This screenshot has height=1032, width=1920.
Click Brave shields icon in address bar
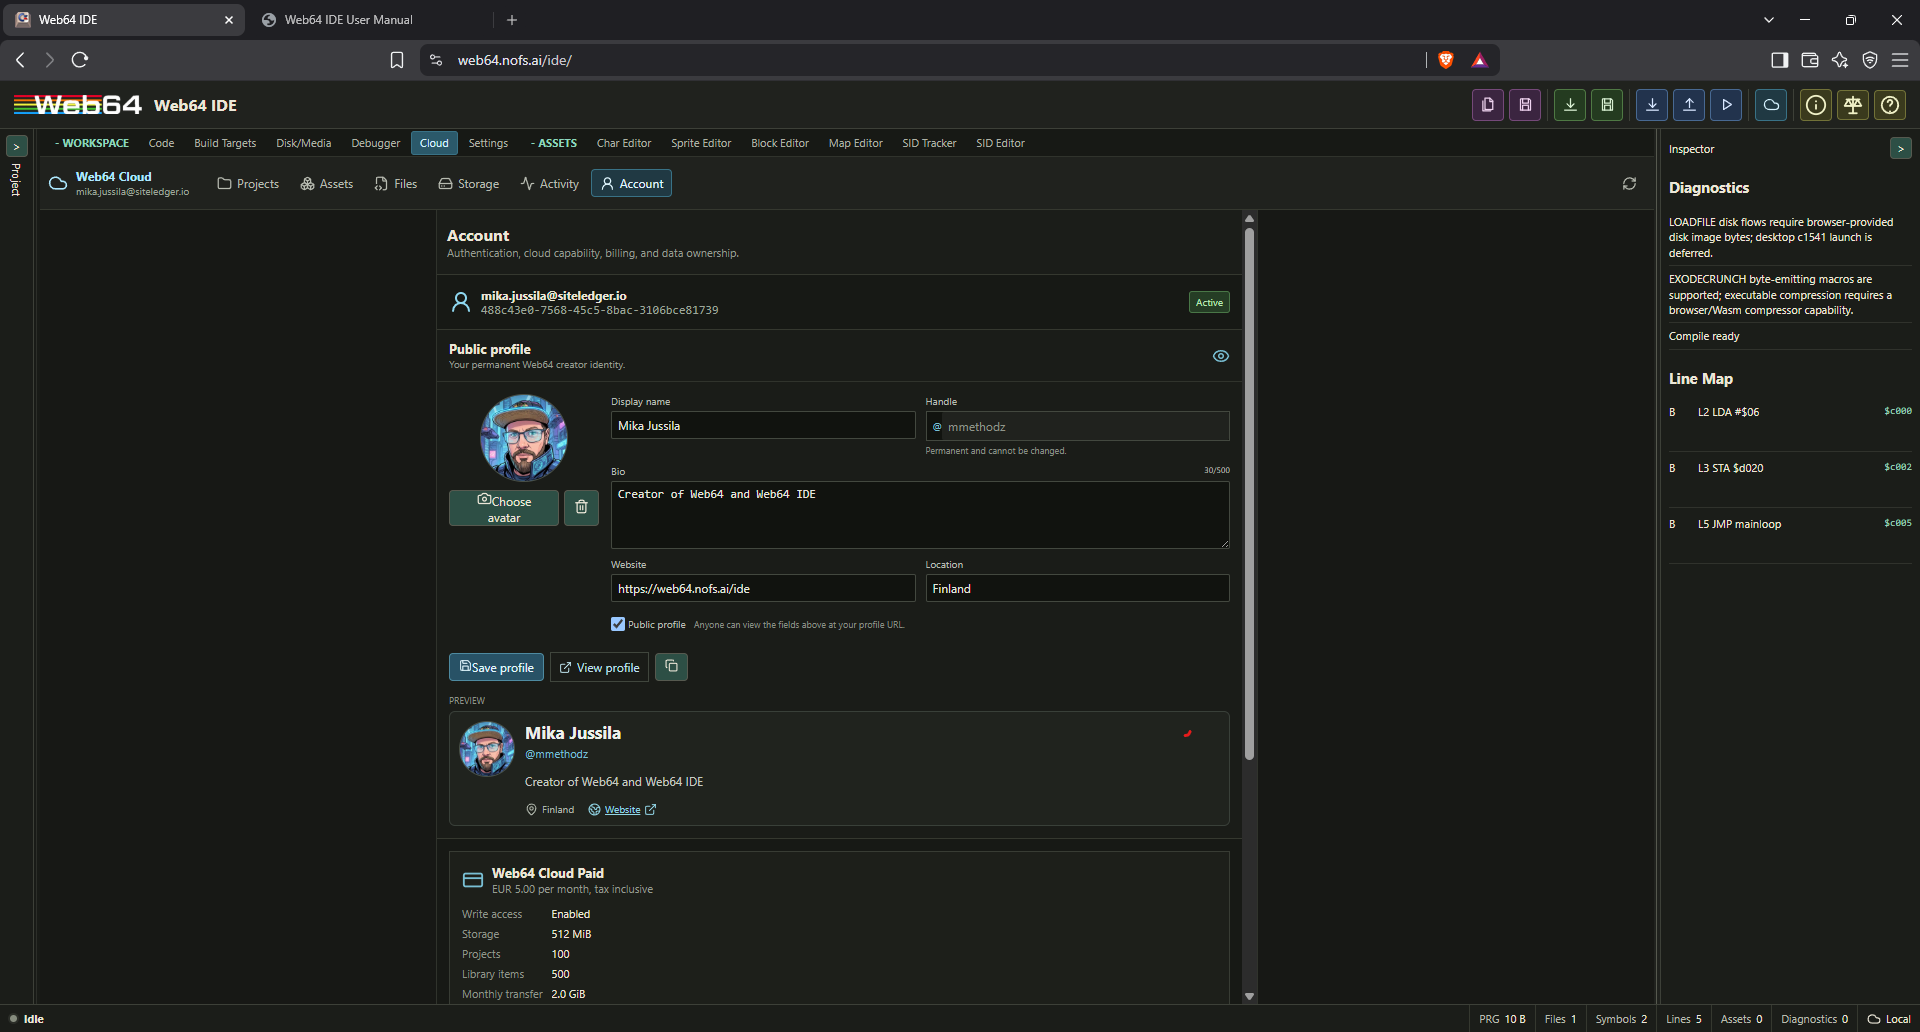(x=1445, y=60)
